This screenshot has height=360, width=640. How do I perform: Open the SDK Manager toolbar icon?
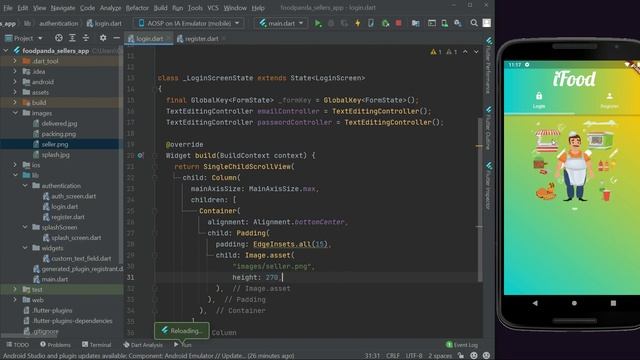point(458,23)
